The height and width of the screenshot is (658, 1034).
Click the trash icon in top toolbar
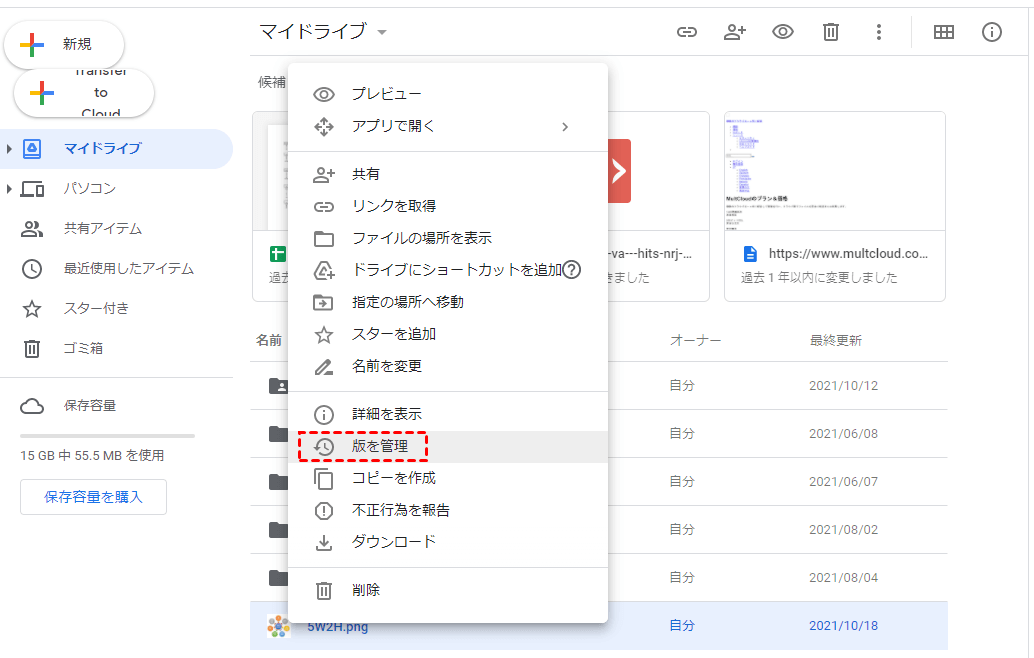pyautogui.click(x=831, y=32)
